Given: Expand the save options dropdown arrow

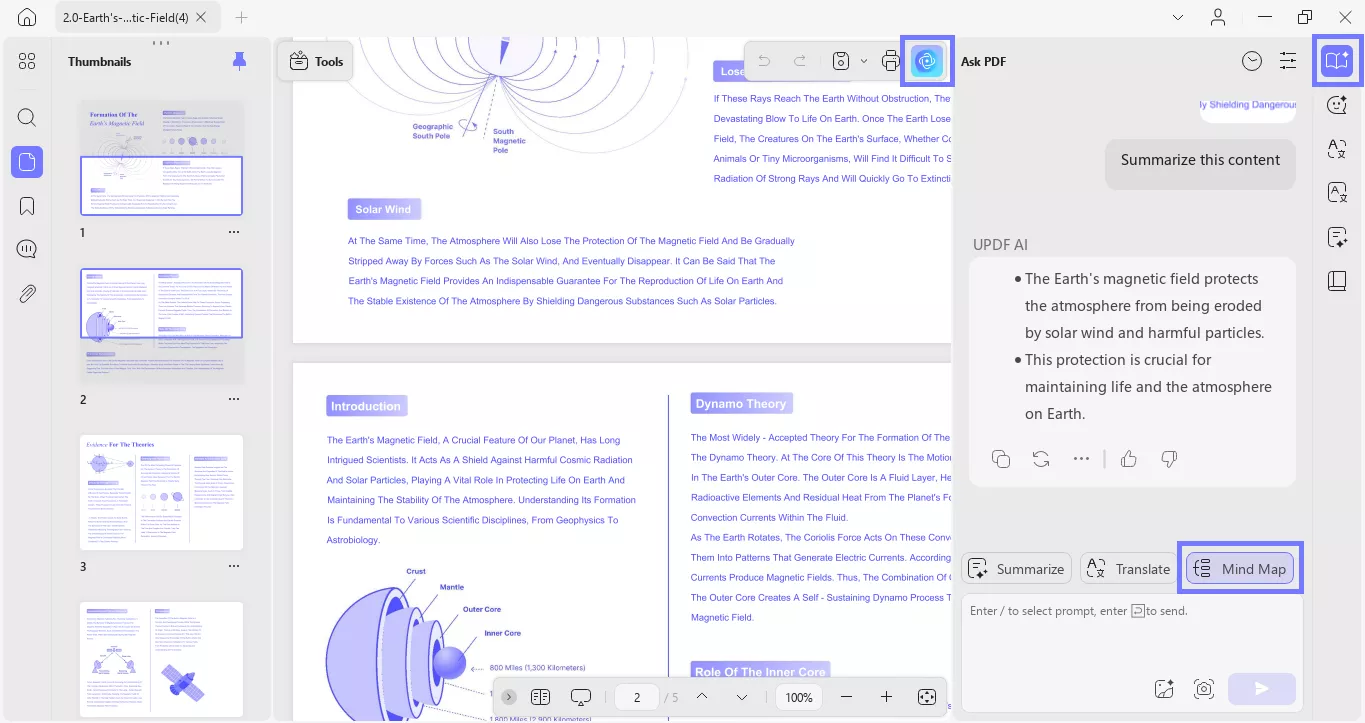Looking at the screenshot, I should 865,61.
